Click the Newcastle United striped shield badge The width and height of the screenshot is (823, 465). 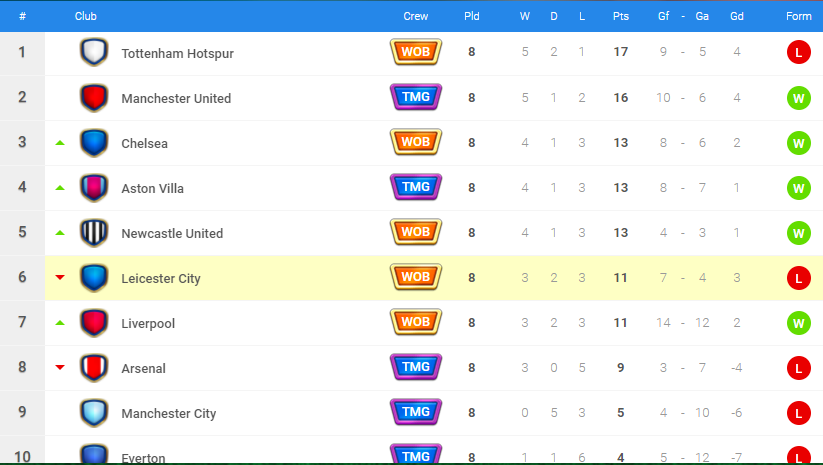pyautogui.click(x=94, y=232)
